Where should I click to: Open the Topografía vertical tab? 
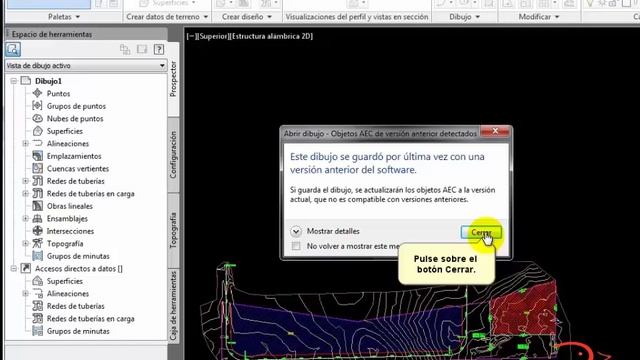tap(173, 230)
